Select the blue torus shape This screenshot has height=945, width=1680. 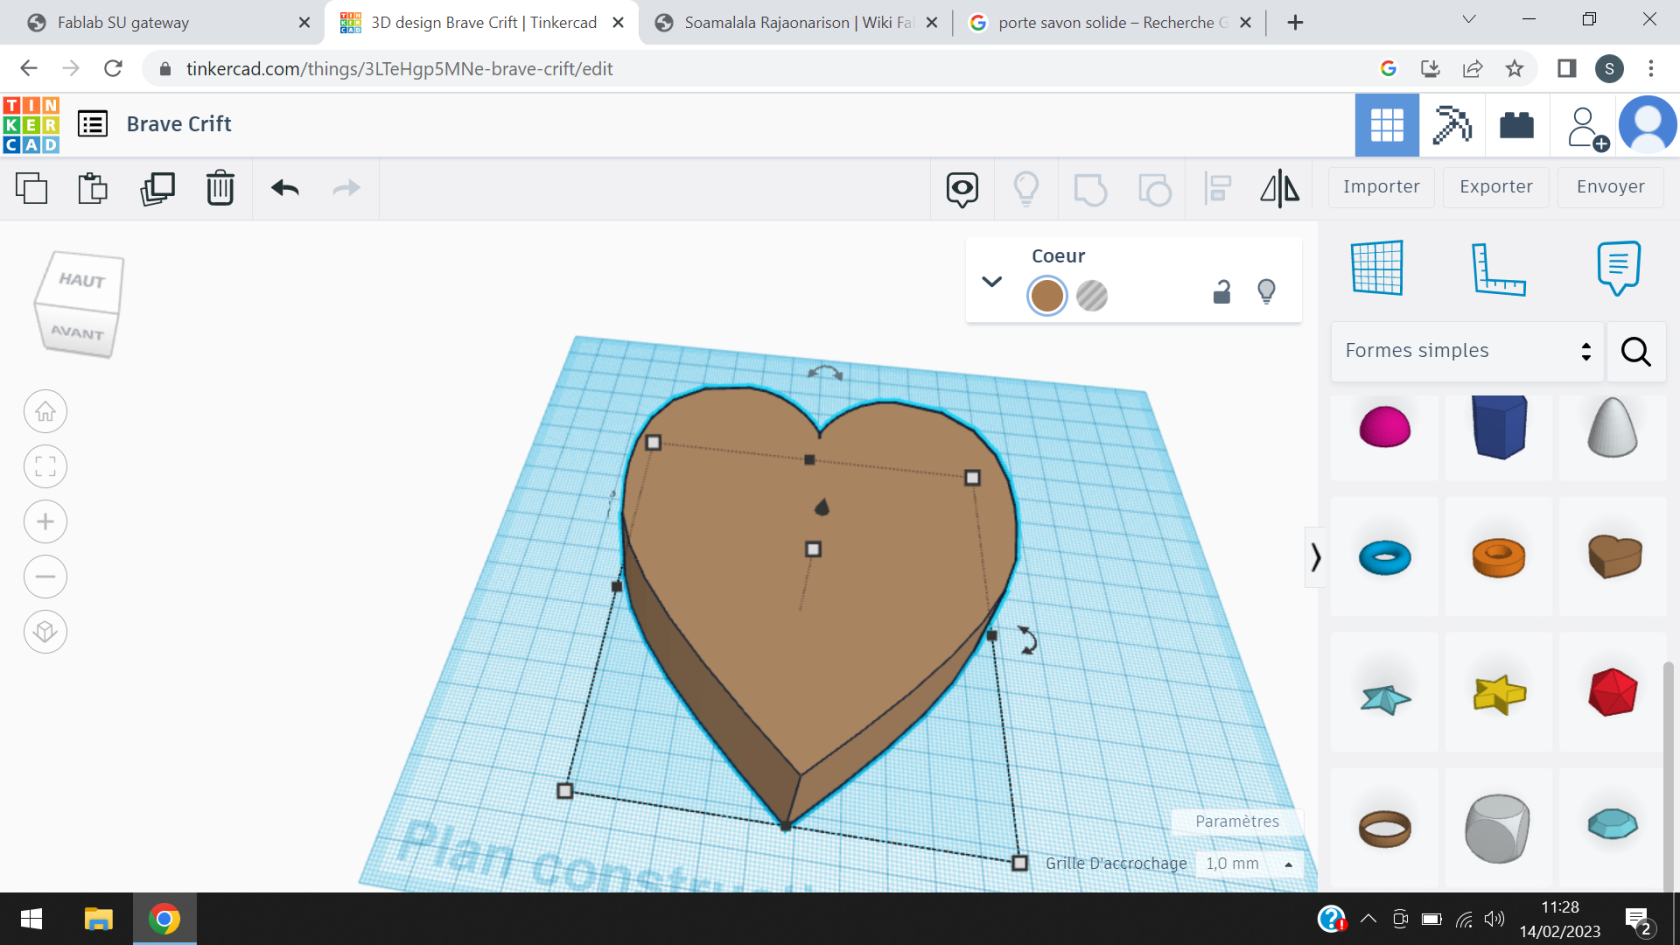1385,557
